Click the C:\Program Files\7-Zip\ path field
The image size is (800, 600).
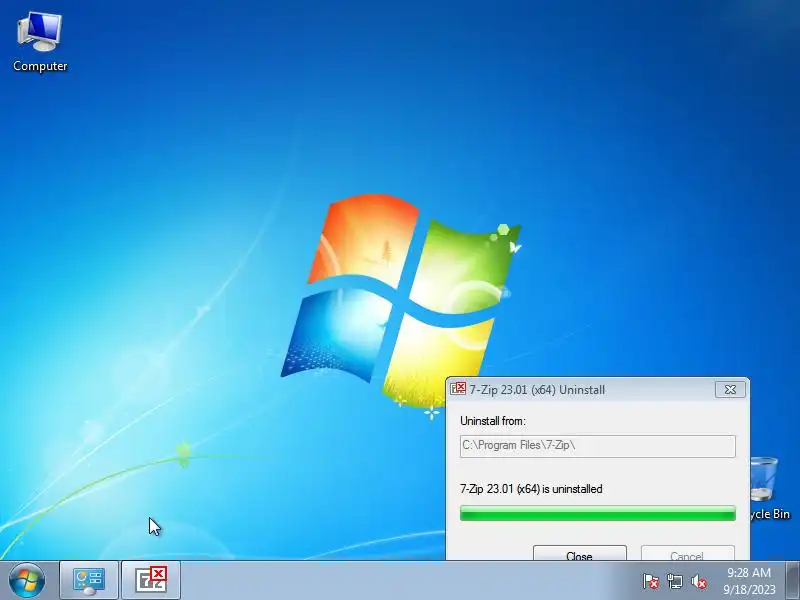(597, 446)
